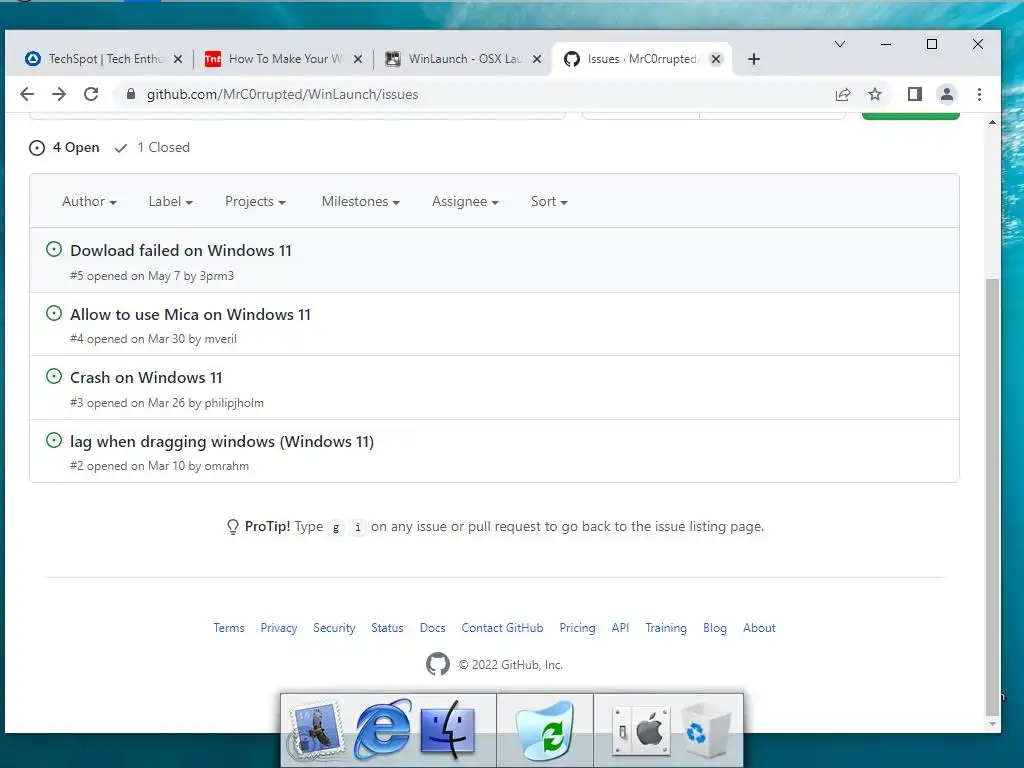1024x768 pixels.
Task: Open the Training footer link
Action: coord(666,628)
